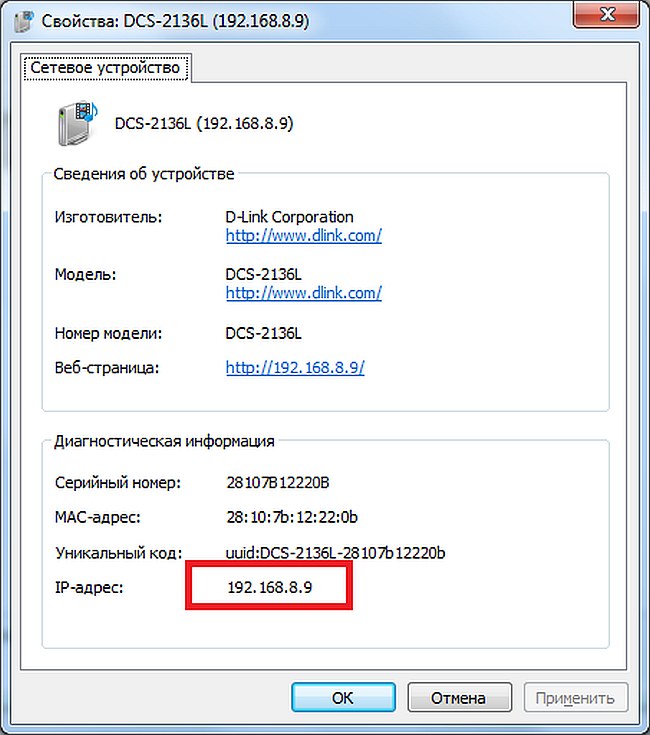The image size is (650, 735).
Task: Open the http://192.168.8.9/ web page link
Action: tap(295, 367)
